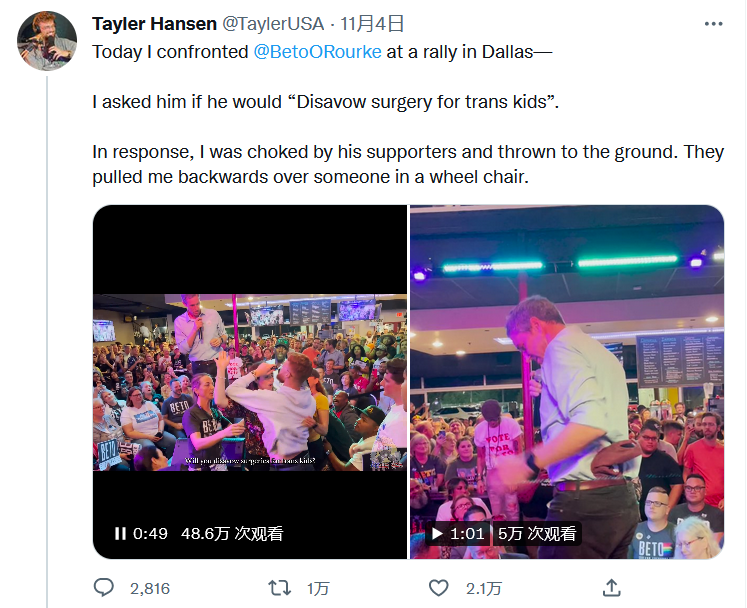Open the share tweet icon

pyautogui.click(x=612, y=588)
